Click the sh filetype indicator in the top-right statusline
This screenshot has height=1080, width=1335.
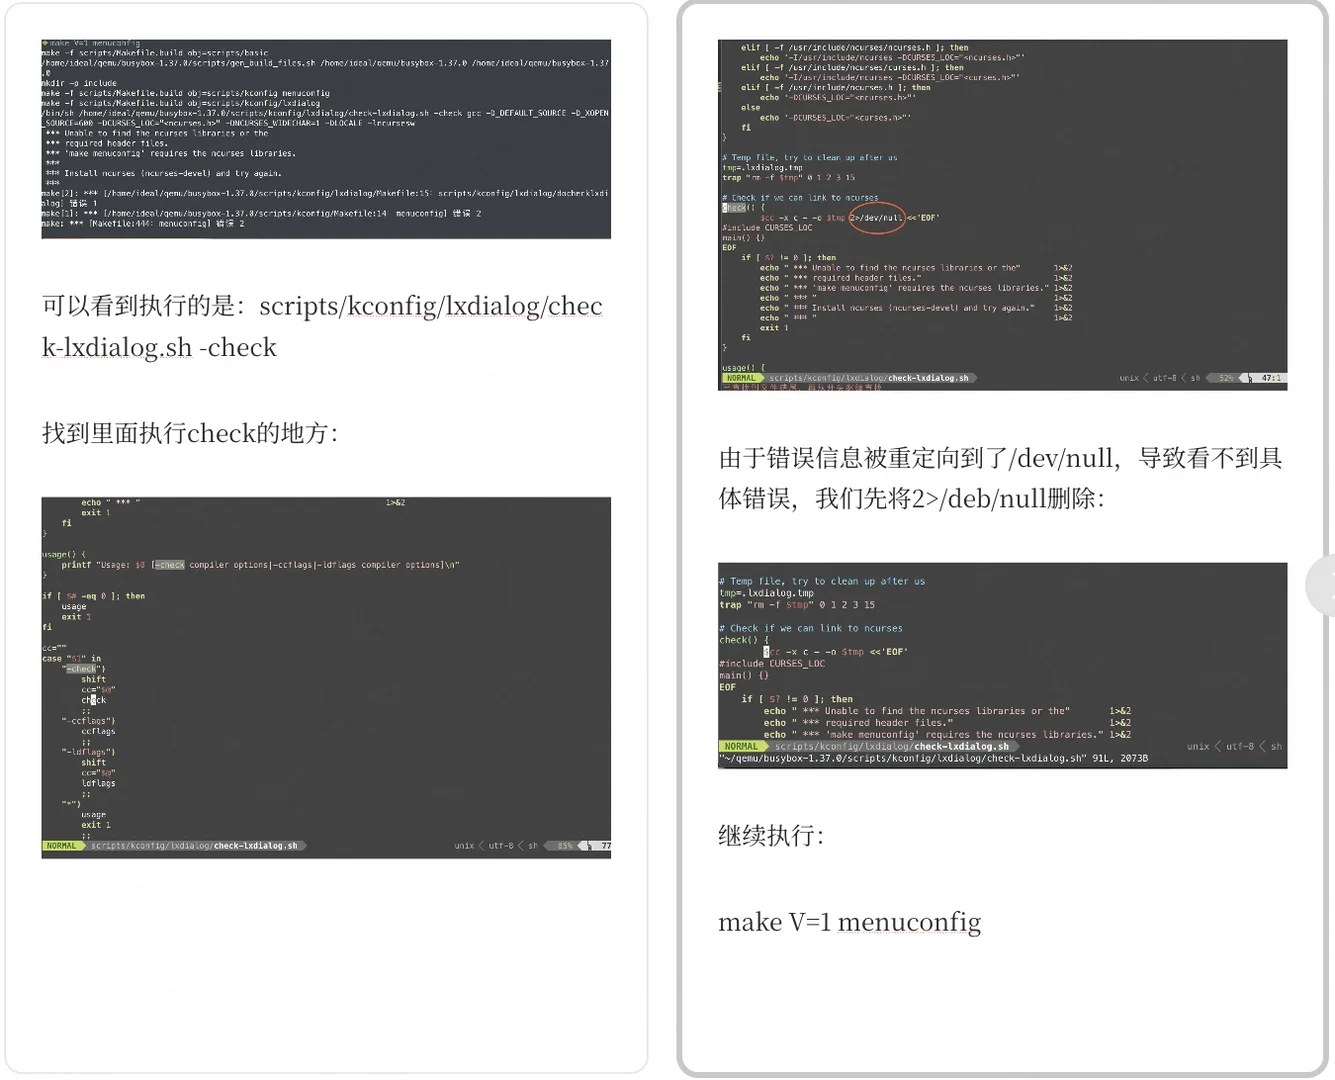(x=1196, y=378)
